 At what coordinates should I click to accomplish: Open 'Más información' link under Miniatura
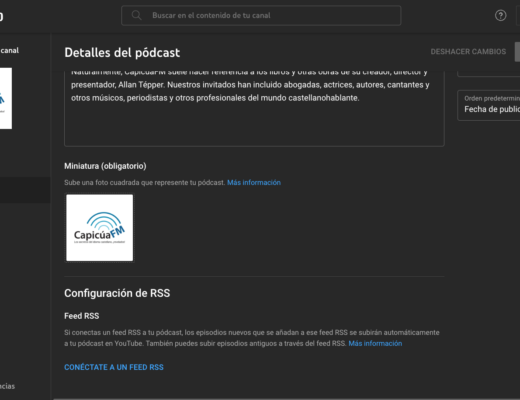pyautogui.click(x=254, y=183)
